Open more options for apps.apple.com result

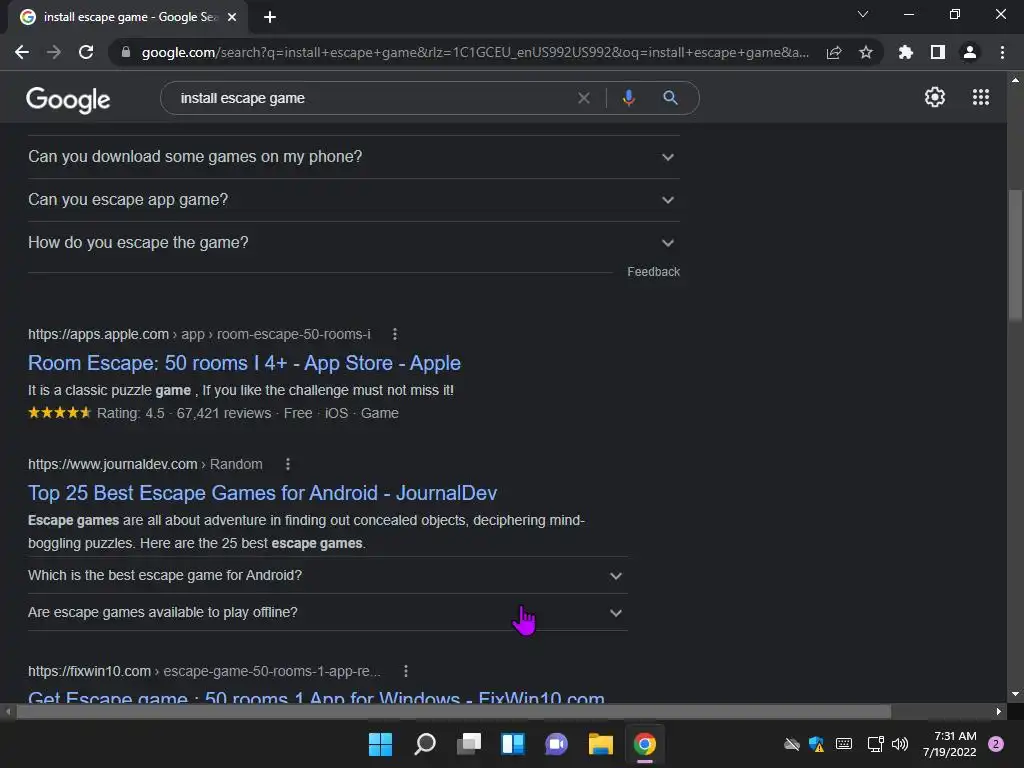point(394,334)
